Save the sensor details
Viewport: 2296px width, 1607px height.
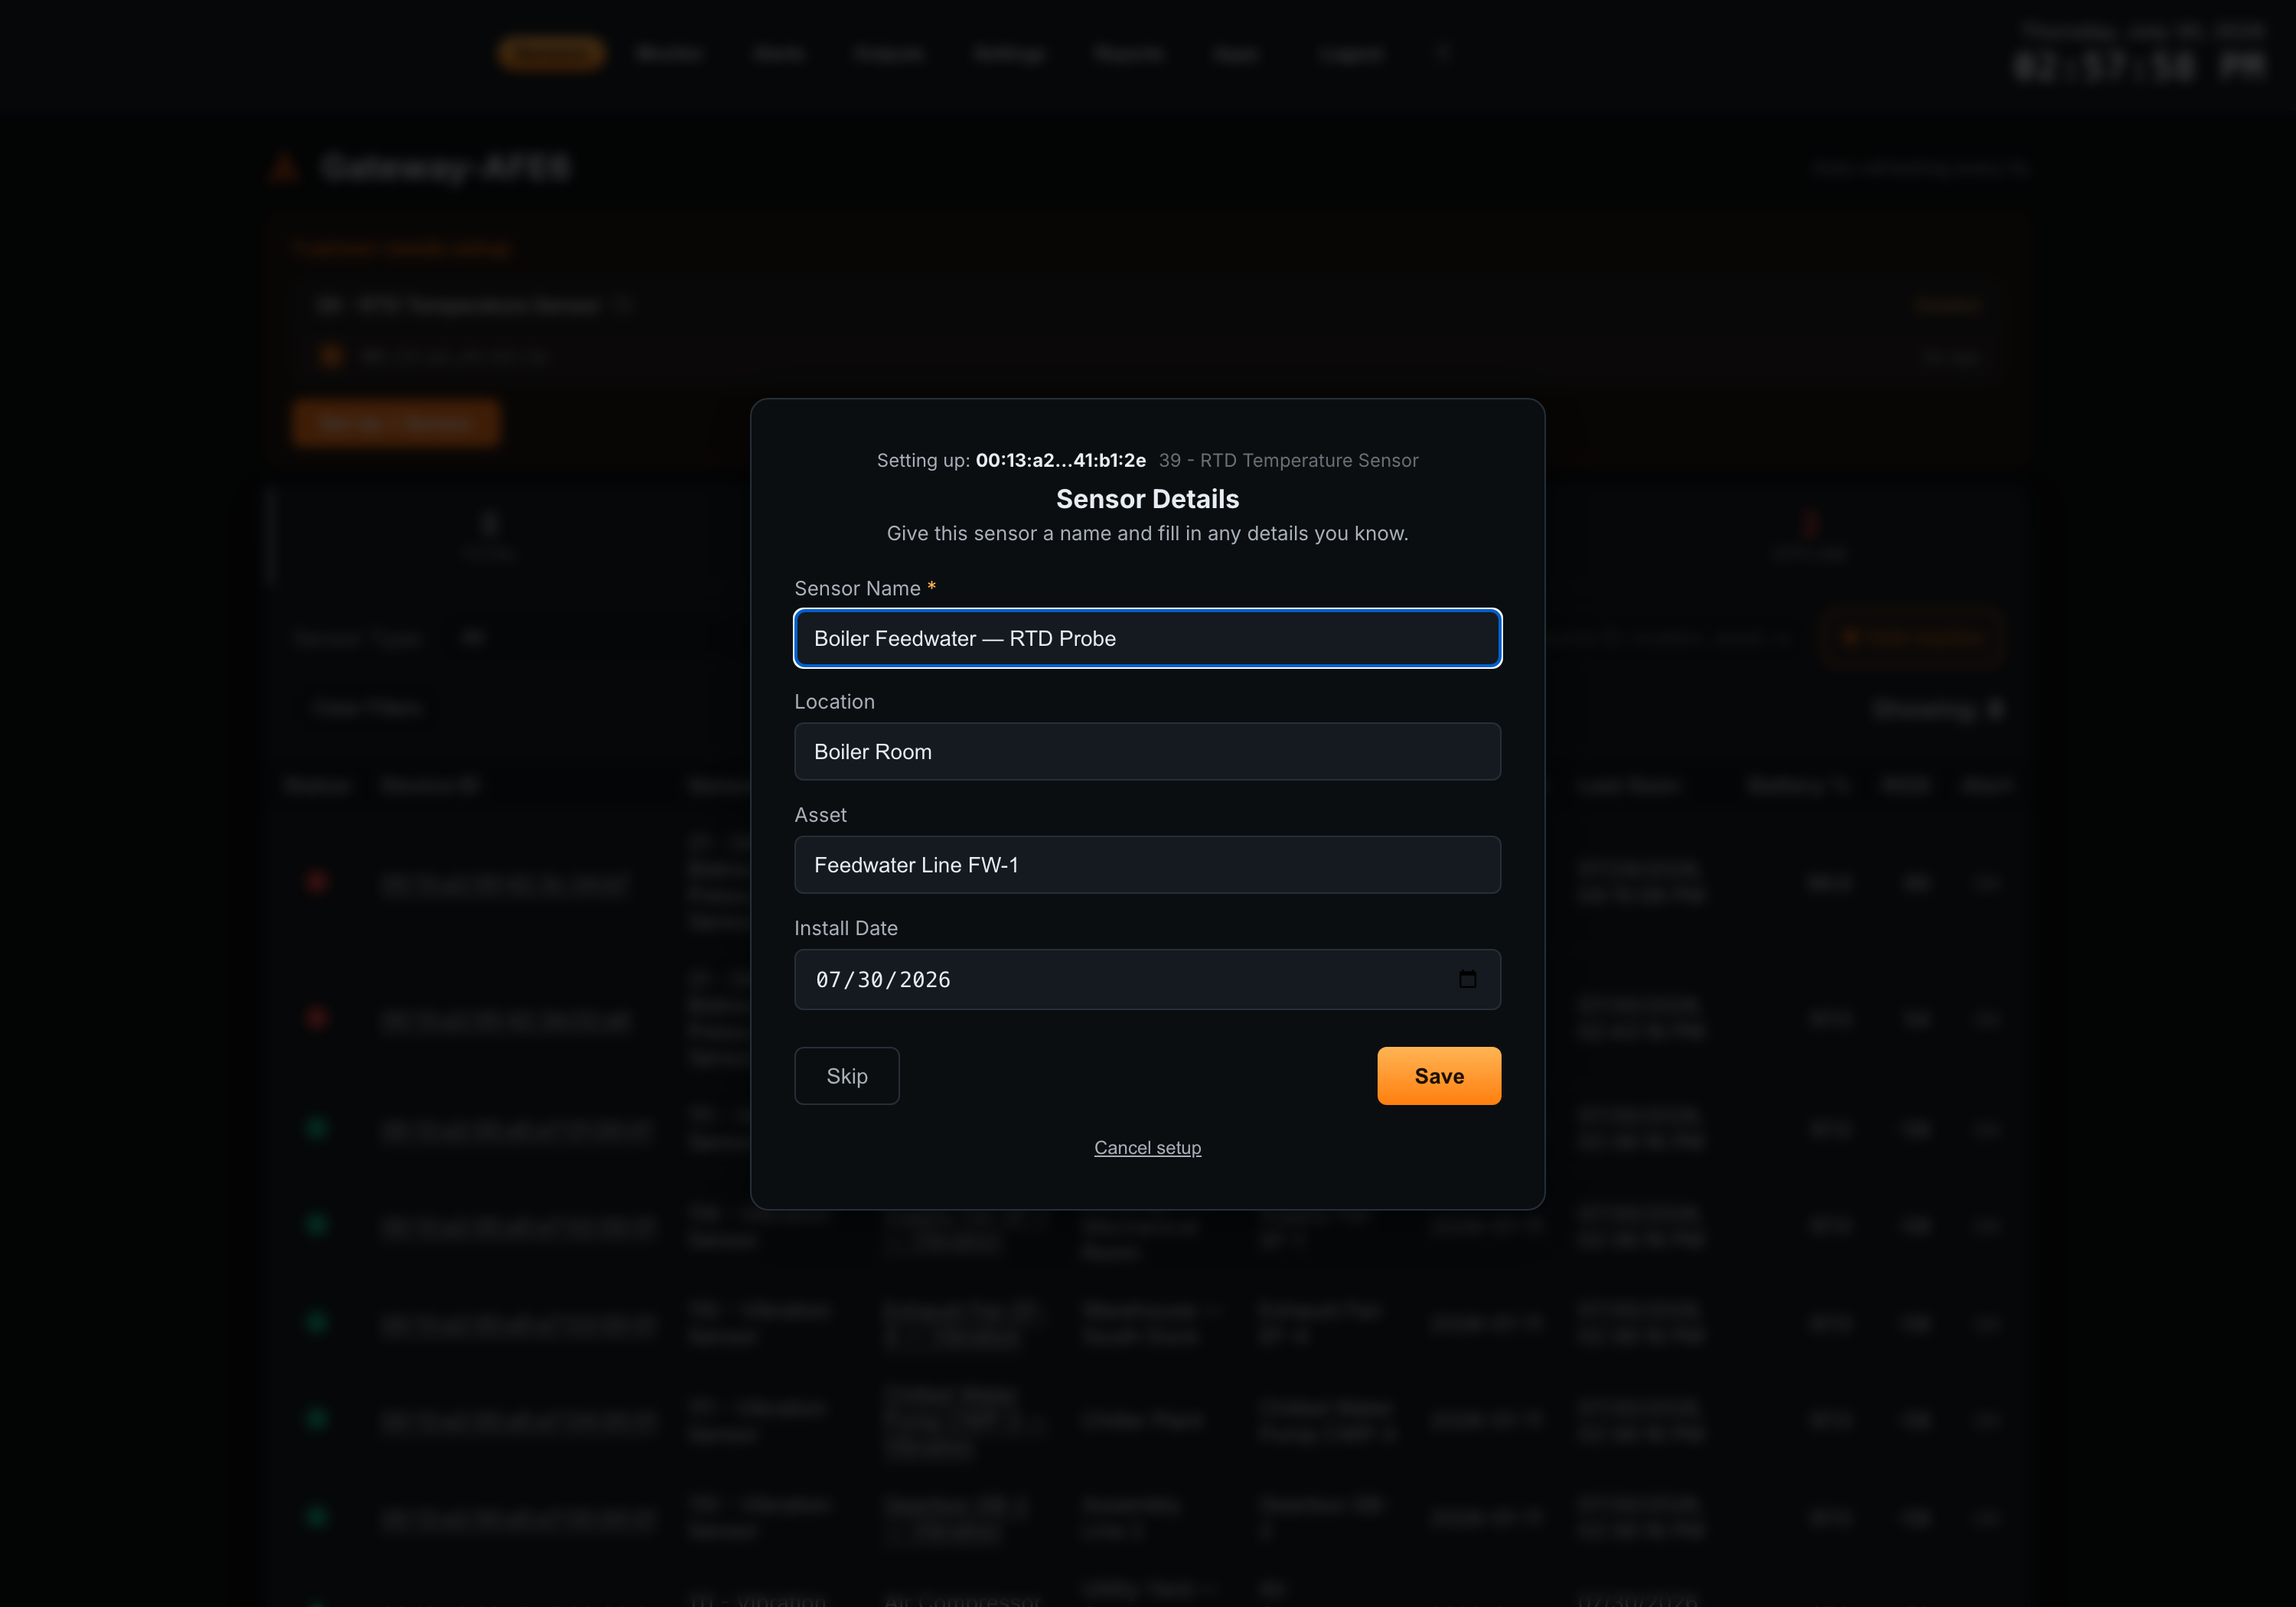1438,1076
